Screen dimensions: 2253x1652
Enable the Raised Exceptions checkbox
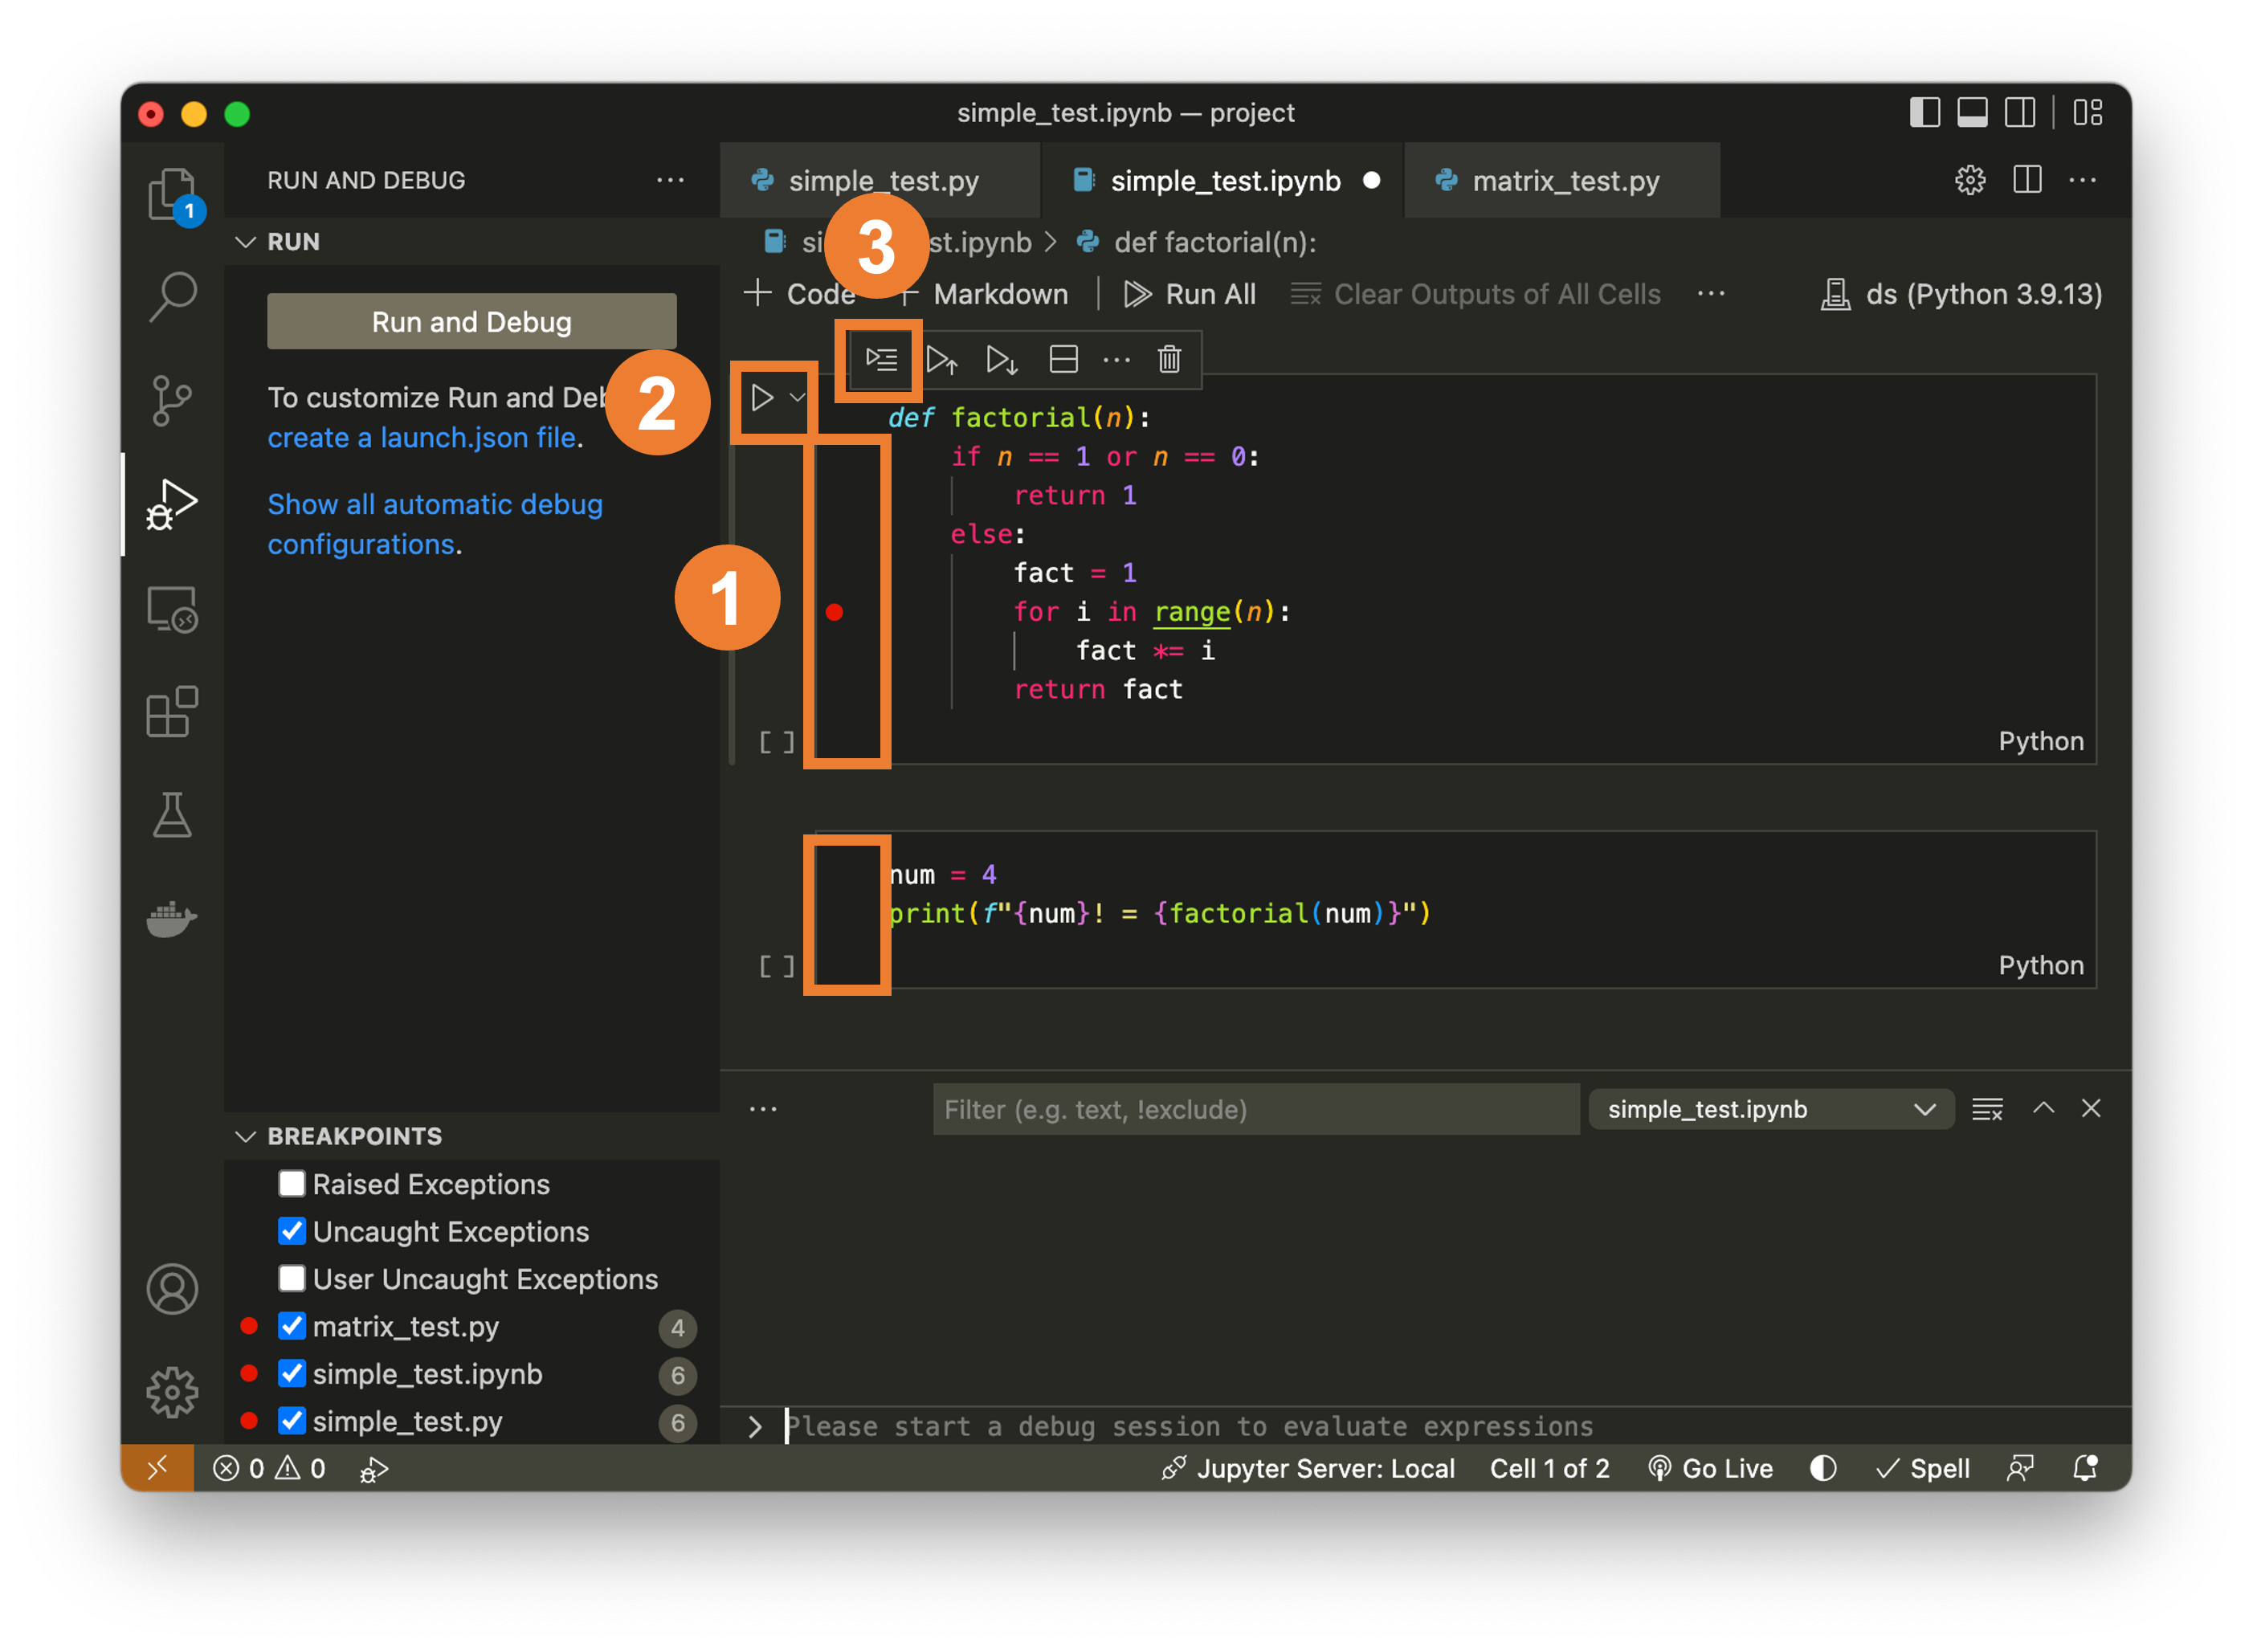pyautogui.click(x=291, y=1184)
